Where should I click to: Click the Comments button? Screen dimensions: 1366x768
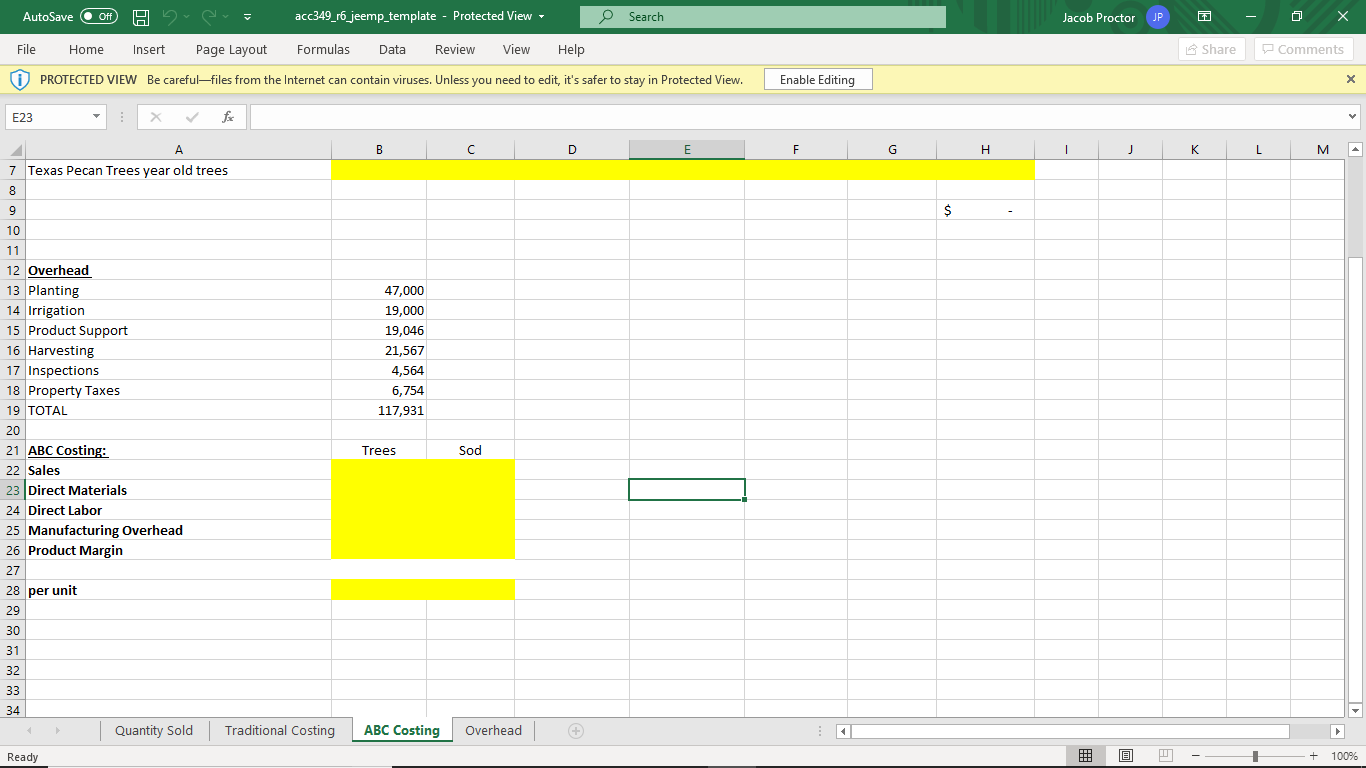(1302, 49)
